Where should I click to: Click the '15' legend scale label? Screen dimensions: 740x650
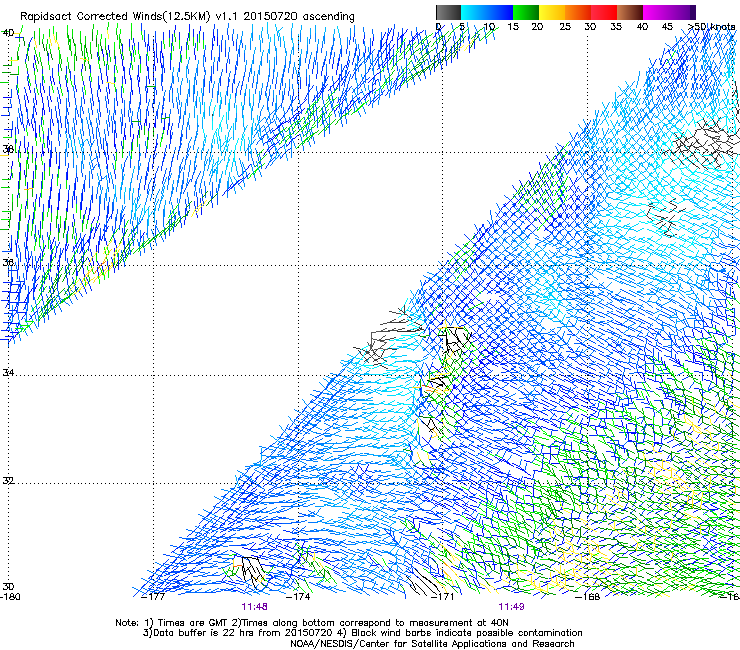pyautogui.click(x=513, y=27)
